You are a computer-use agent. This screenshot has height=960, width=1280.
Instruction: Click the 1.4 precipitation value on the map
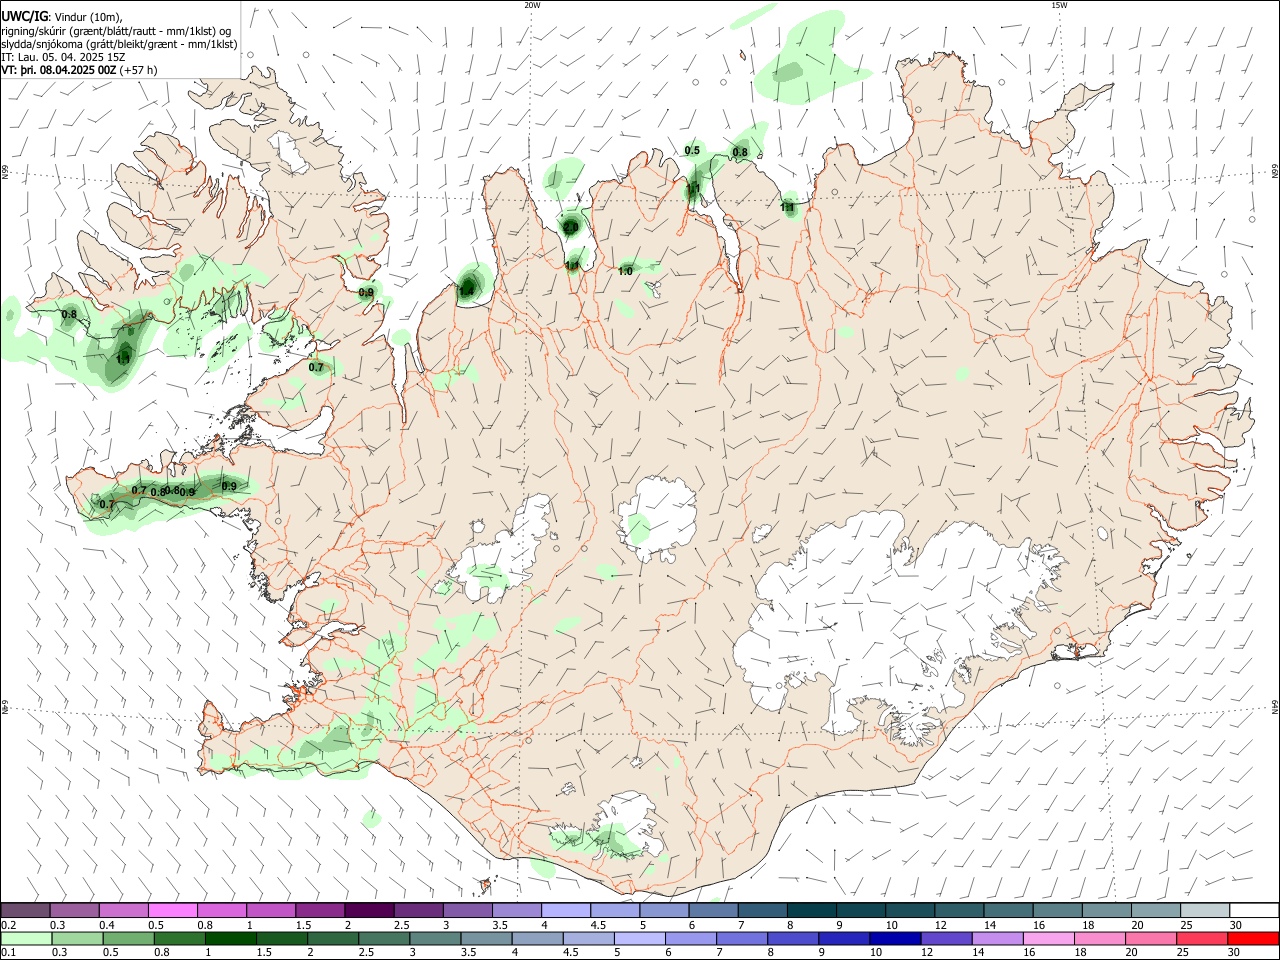(x=467, y=291)
